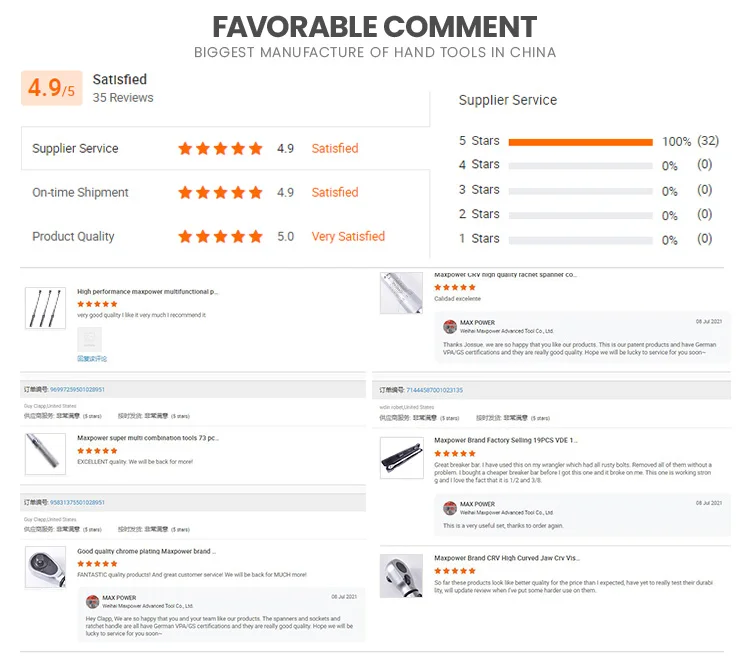Click the On-time Shipment star rating icons
750x658 pixels.
pyautogui.click(x=220, y=193)
